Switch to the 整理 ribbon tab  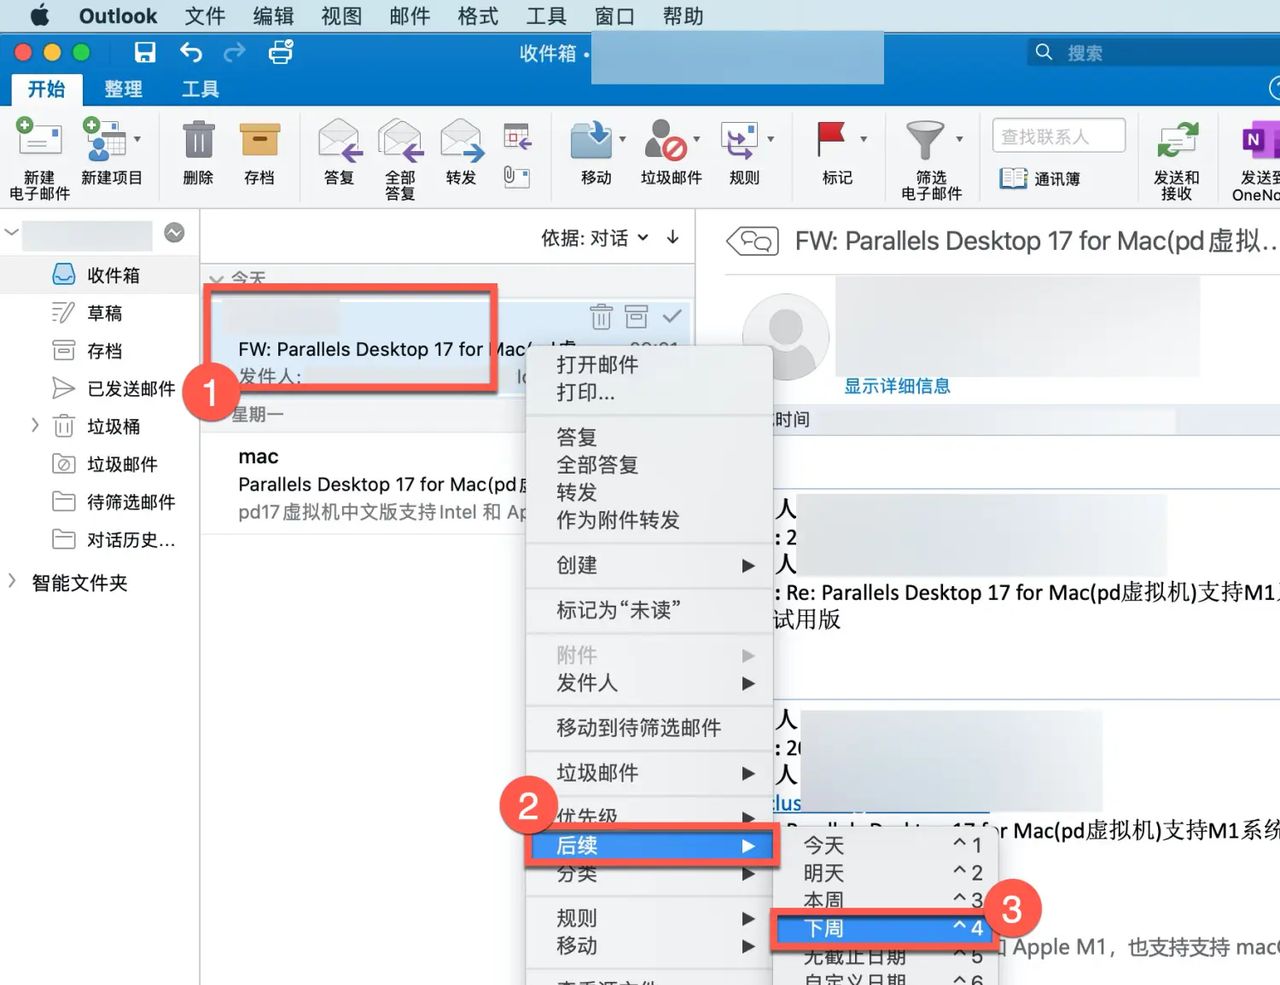tap(122, 89)
